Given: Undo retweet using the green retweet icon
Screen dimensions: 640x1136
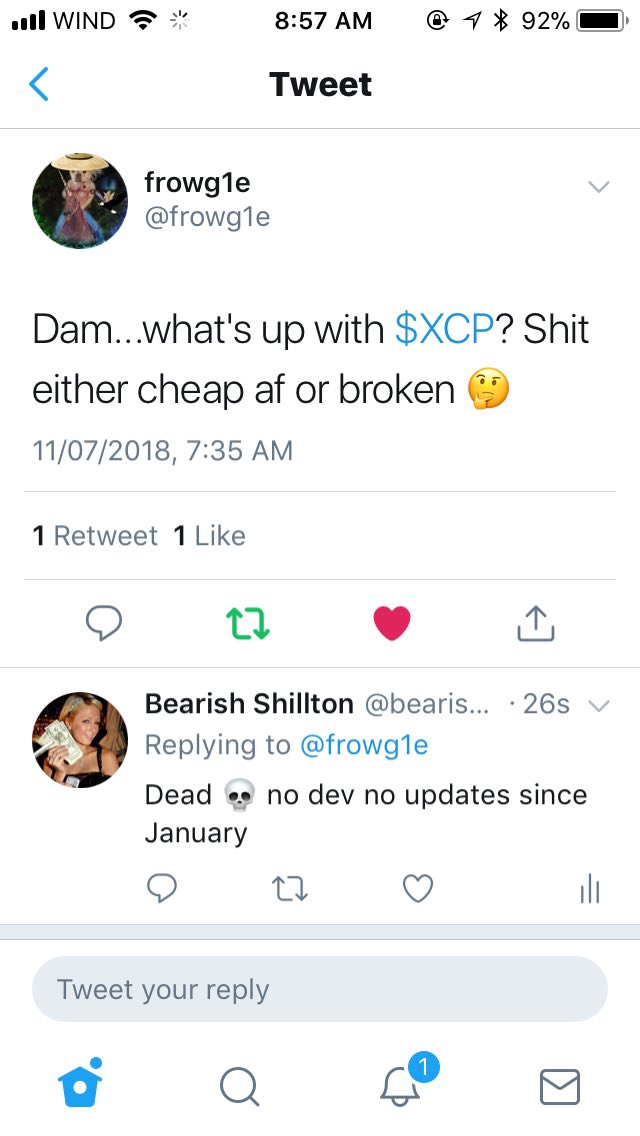Looking at the screenshot, I should point(248,624).
